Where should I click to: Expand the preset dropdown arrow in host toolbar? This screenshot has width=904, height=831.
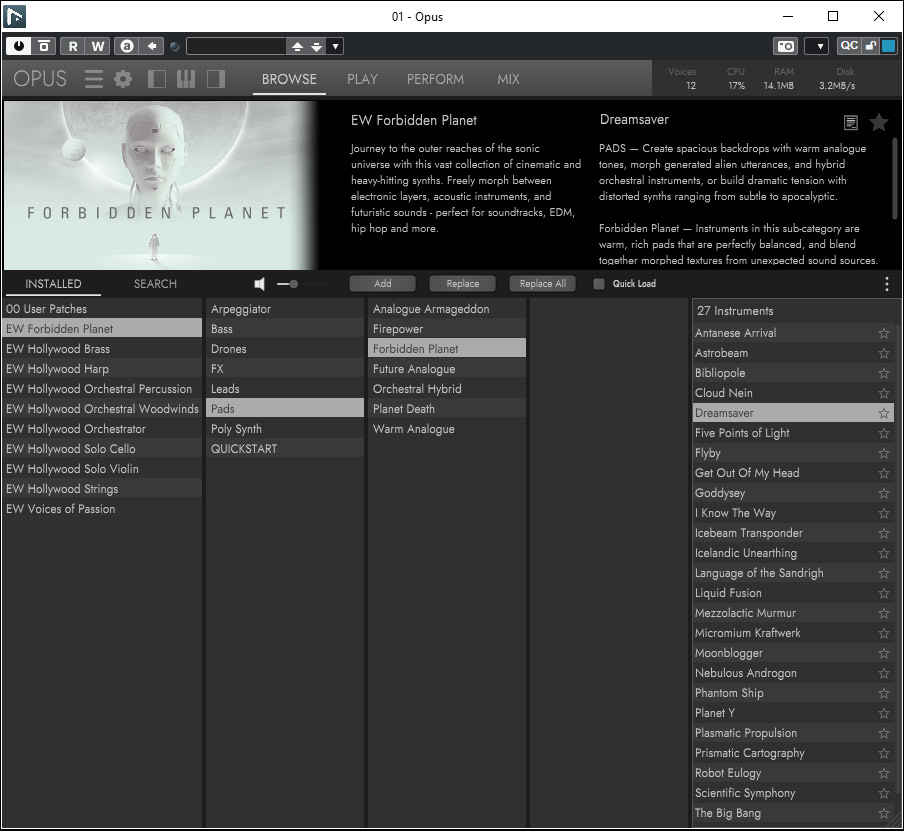point(335,46)
